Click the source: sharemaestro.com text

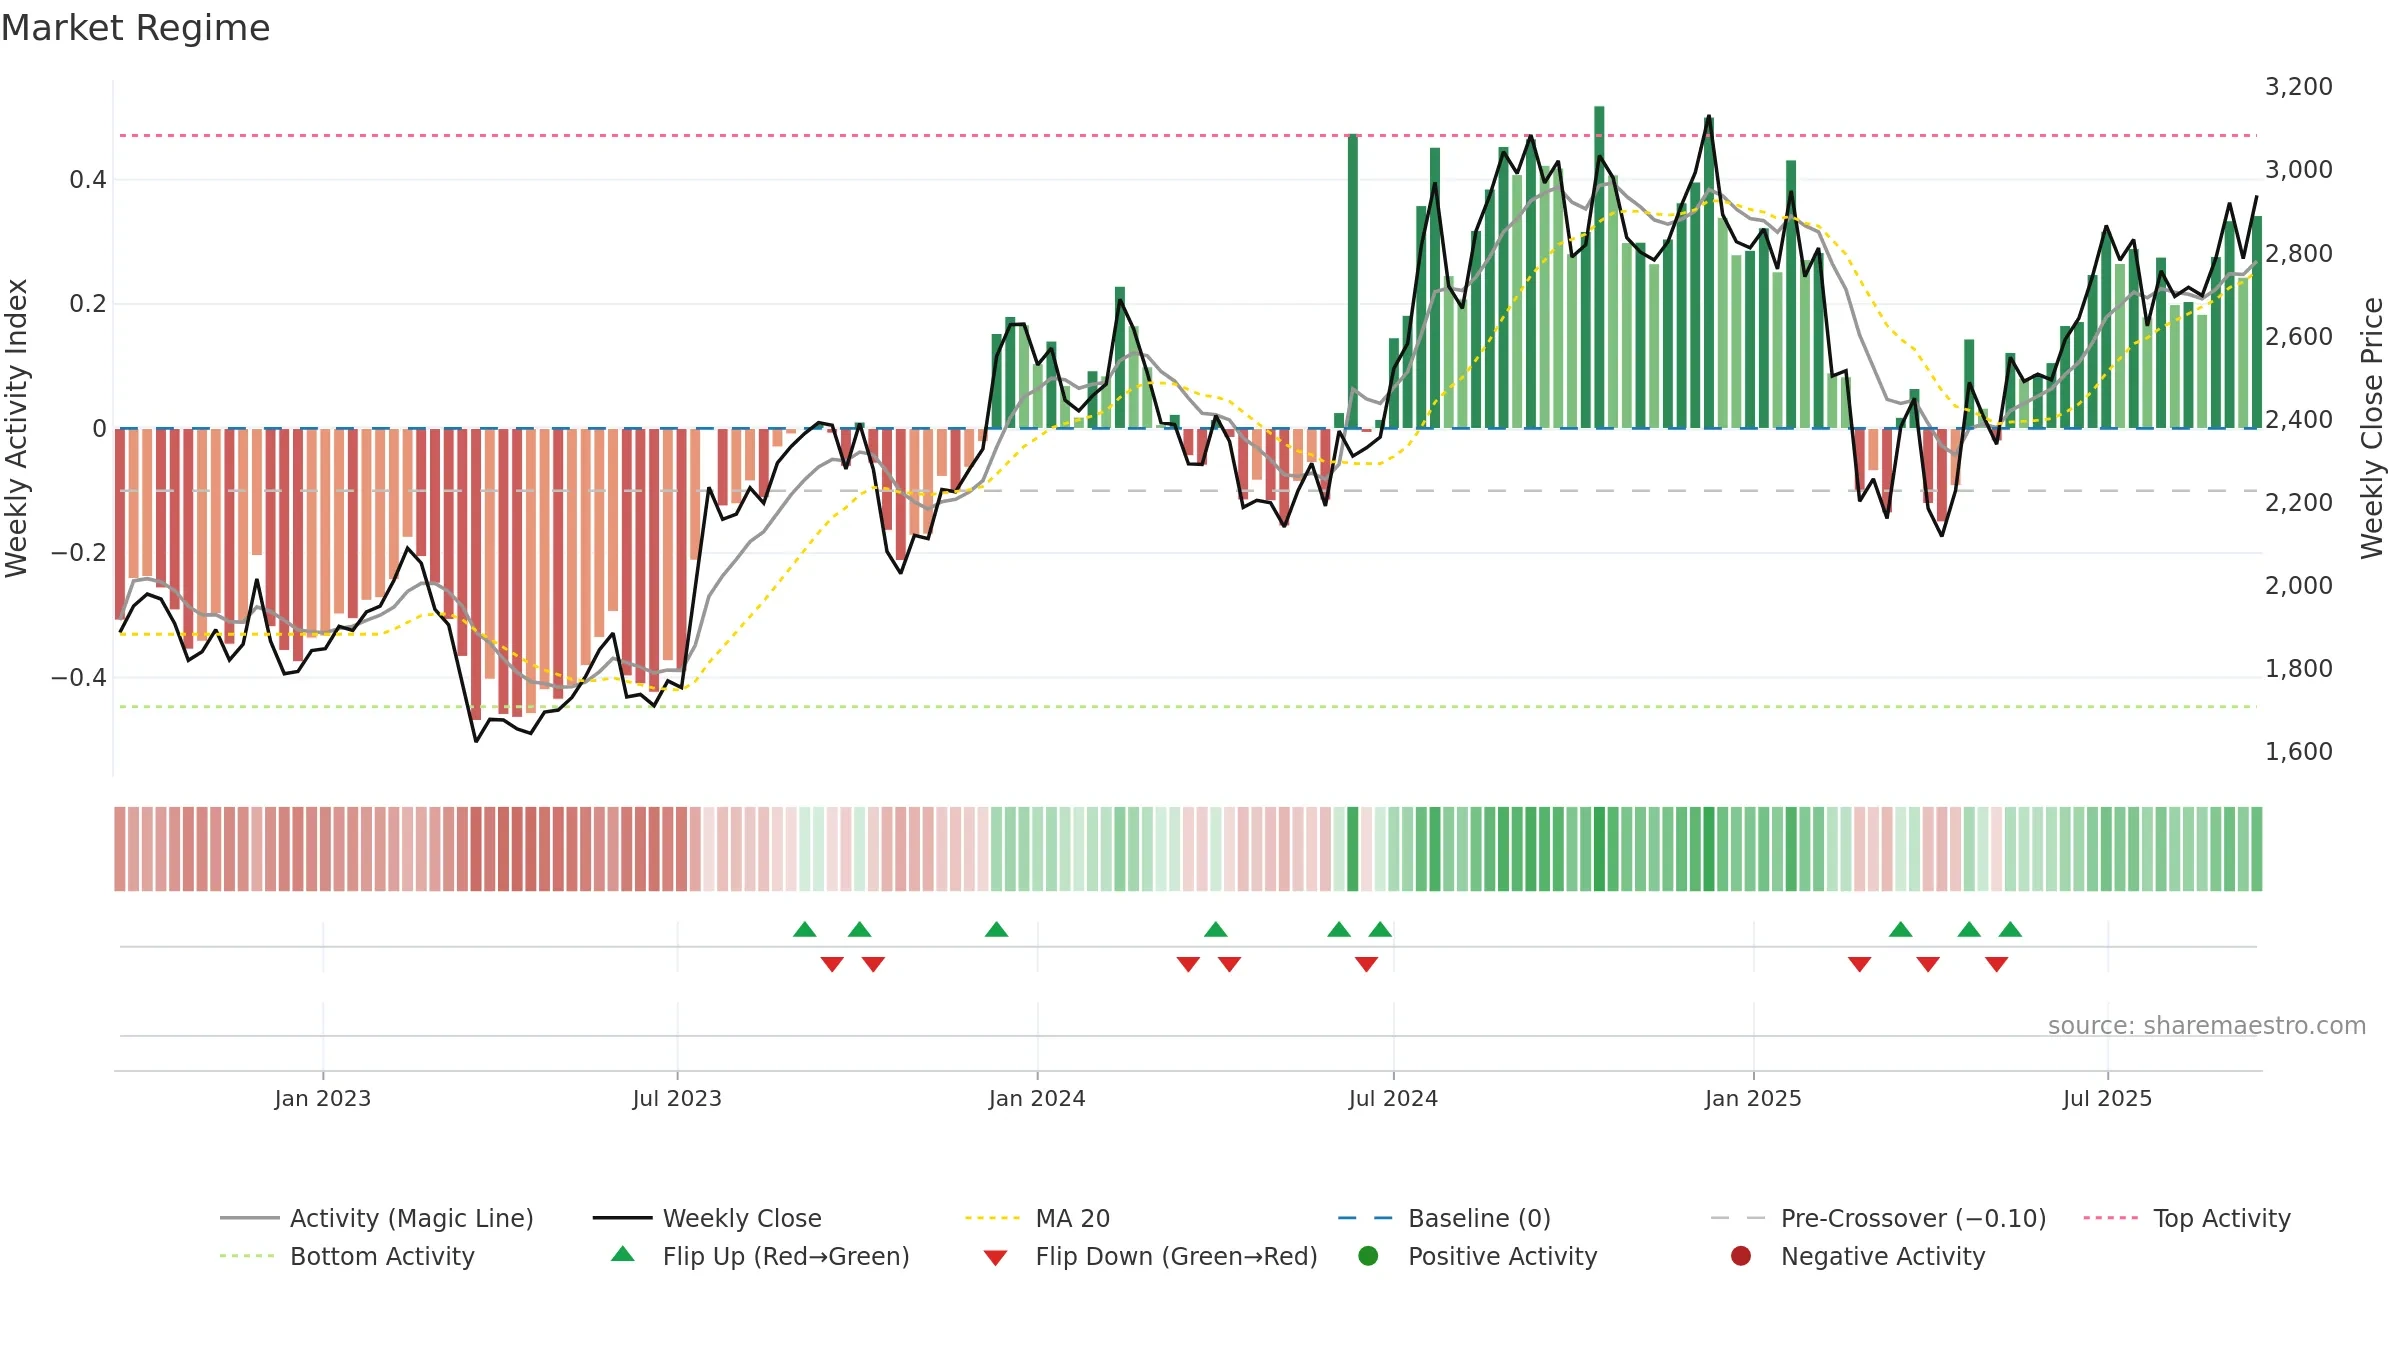pos(2207,1025)
